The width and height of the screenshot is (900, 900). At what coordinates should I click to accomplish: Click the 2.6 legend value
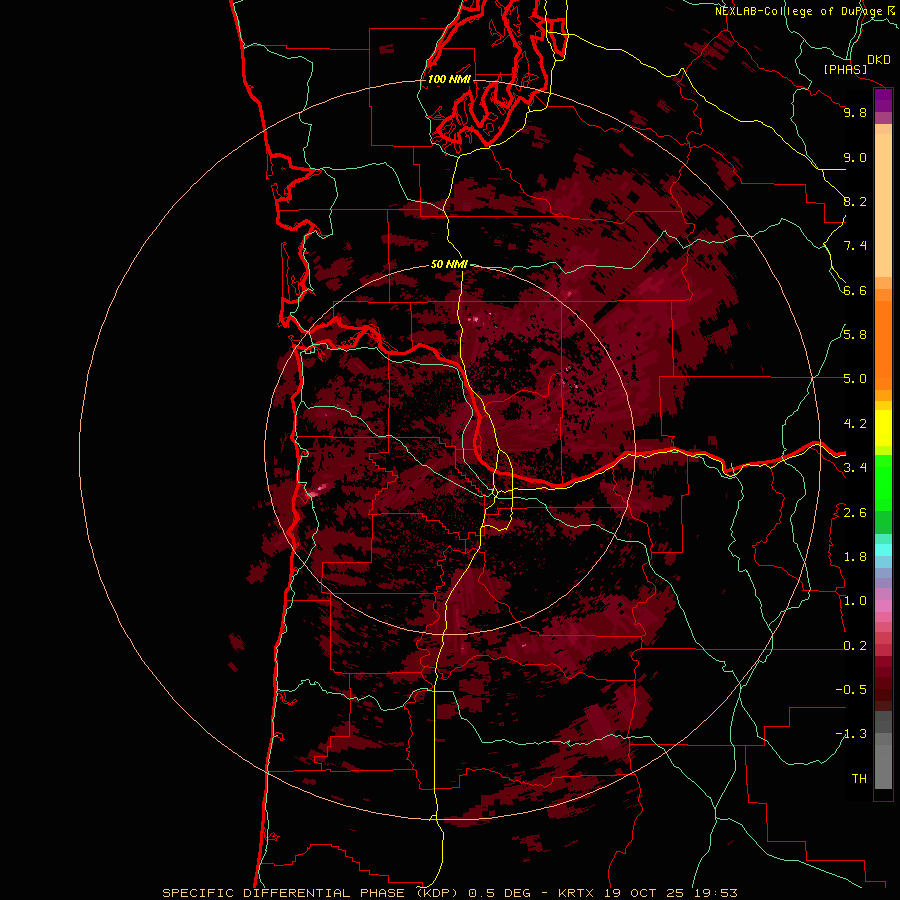point(855,513)
